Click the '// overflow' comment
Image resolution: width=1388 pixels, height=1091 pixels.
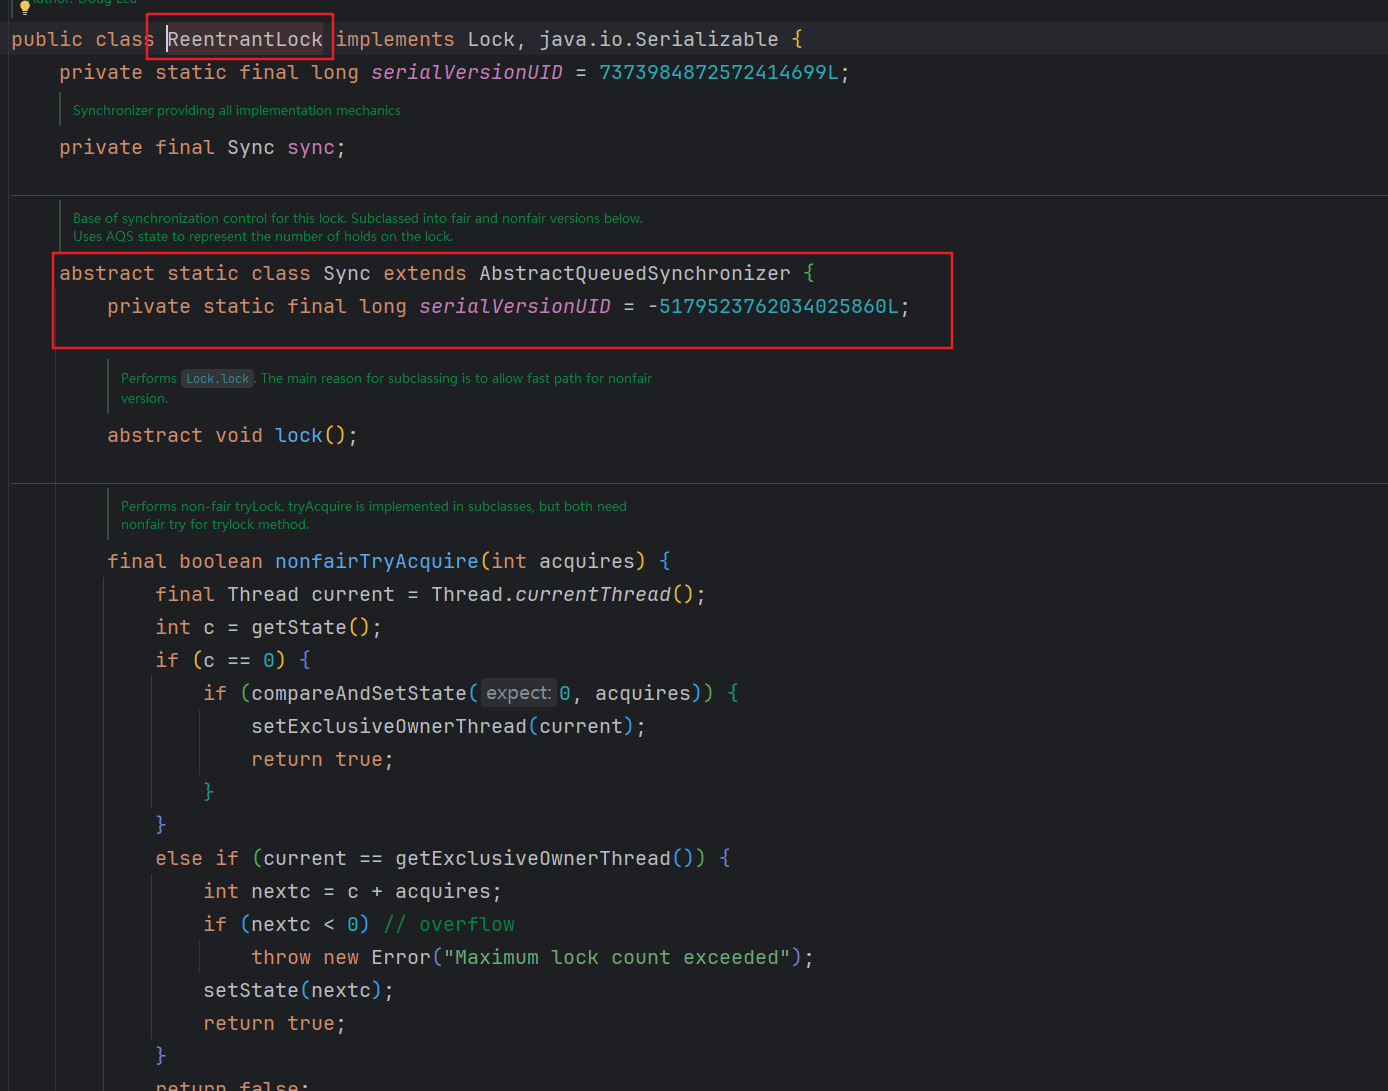(449, 925)
